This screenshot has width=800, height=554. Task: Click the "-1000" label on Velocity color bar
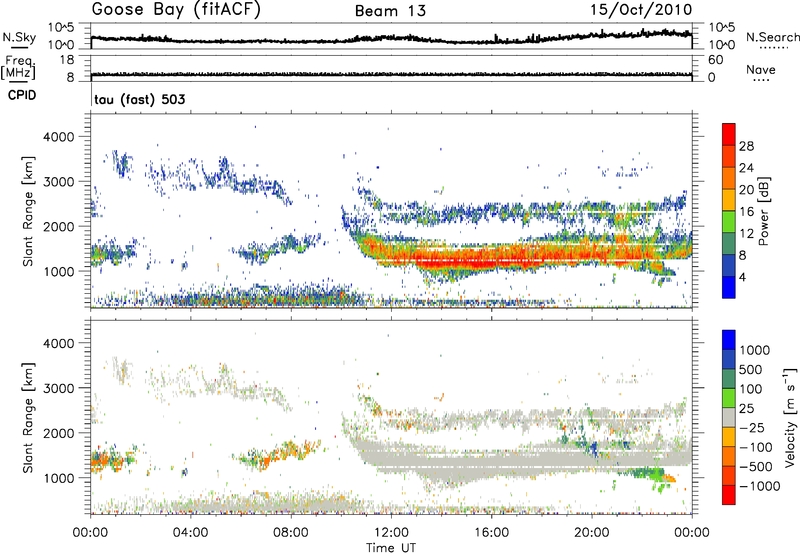(x=759, y=486)
